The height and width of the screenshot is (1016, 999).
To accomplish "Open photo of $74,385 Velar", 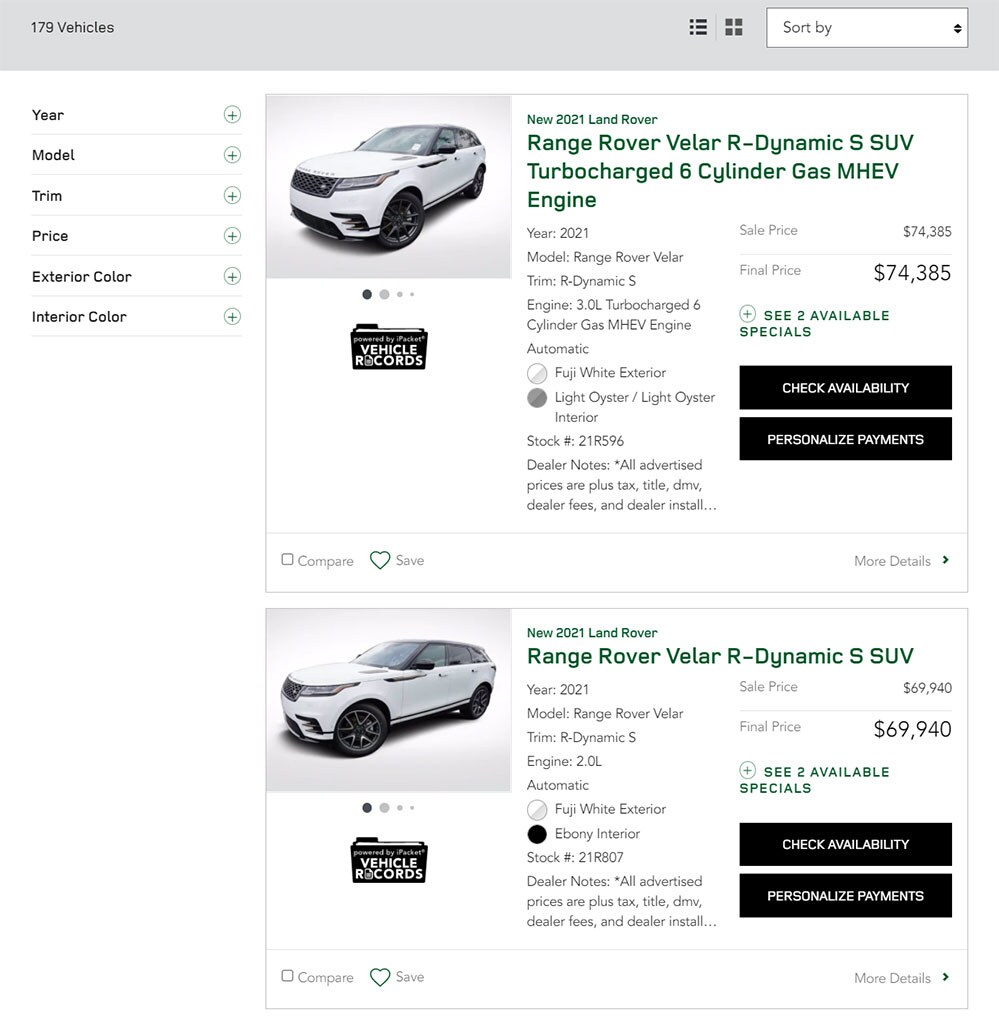I will [389, 187].
